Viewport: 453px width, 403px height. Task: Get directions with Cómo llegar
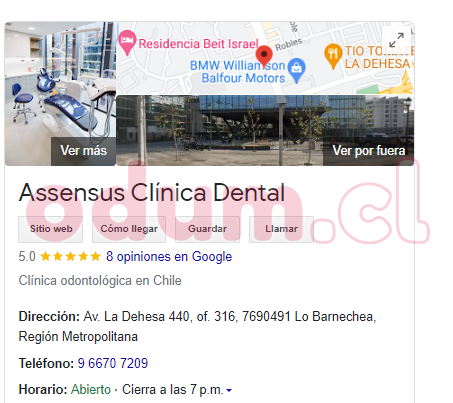tap(129, 229)
